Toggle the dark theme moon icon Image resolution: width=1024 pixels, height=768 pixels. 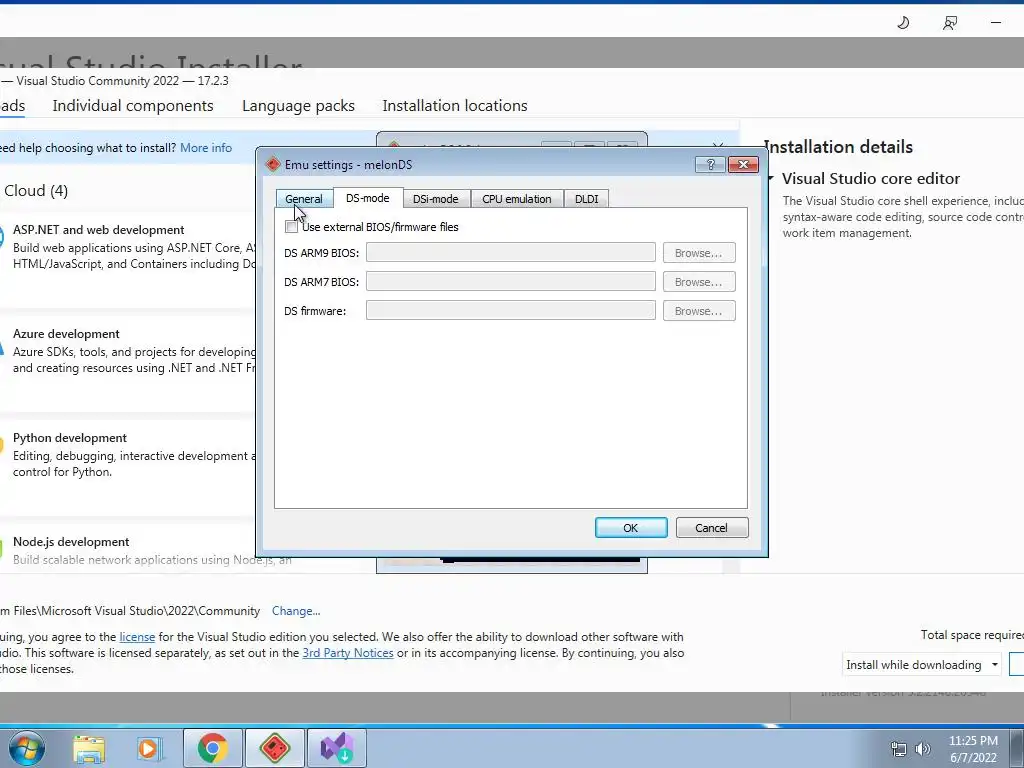(x=903, y=23)
